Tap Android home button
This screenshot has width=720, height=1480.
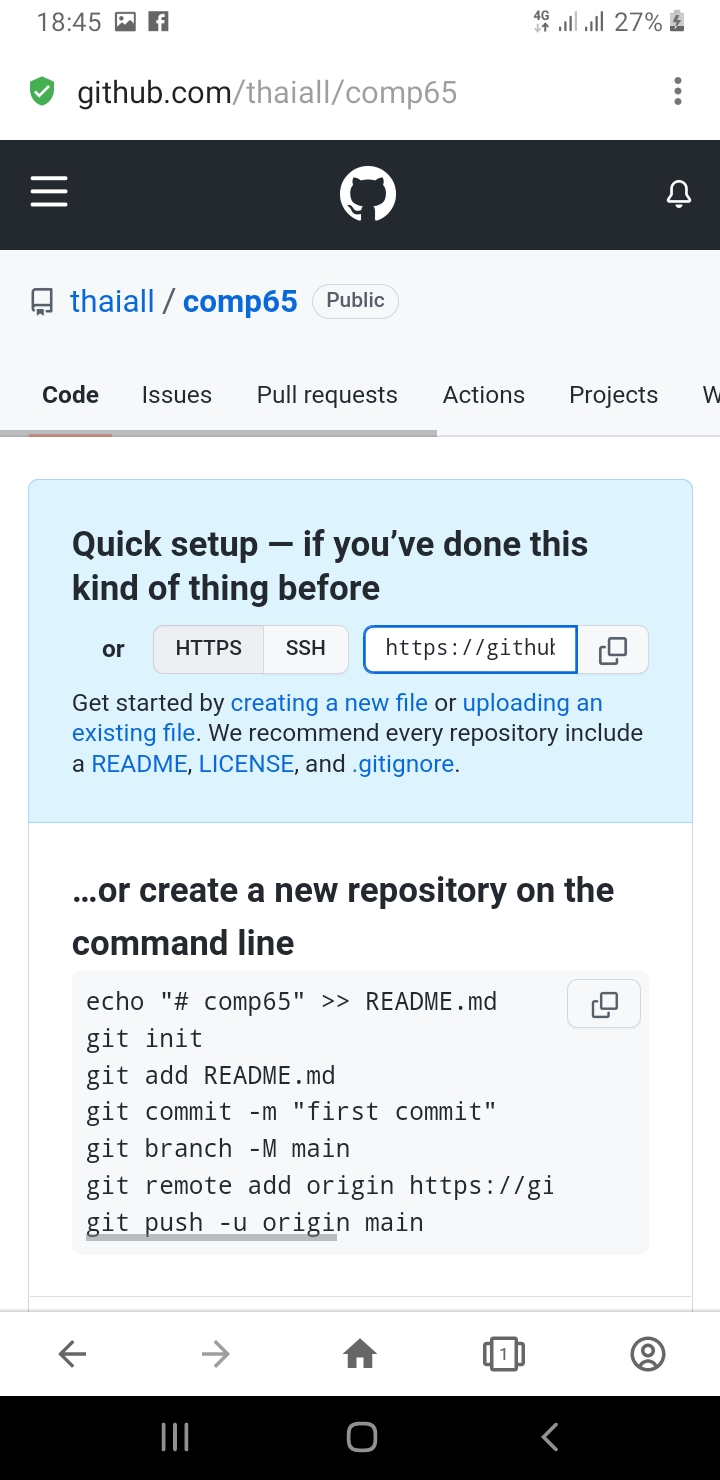point(361,1438)
